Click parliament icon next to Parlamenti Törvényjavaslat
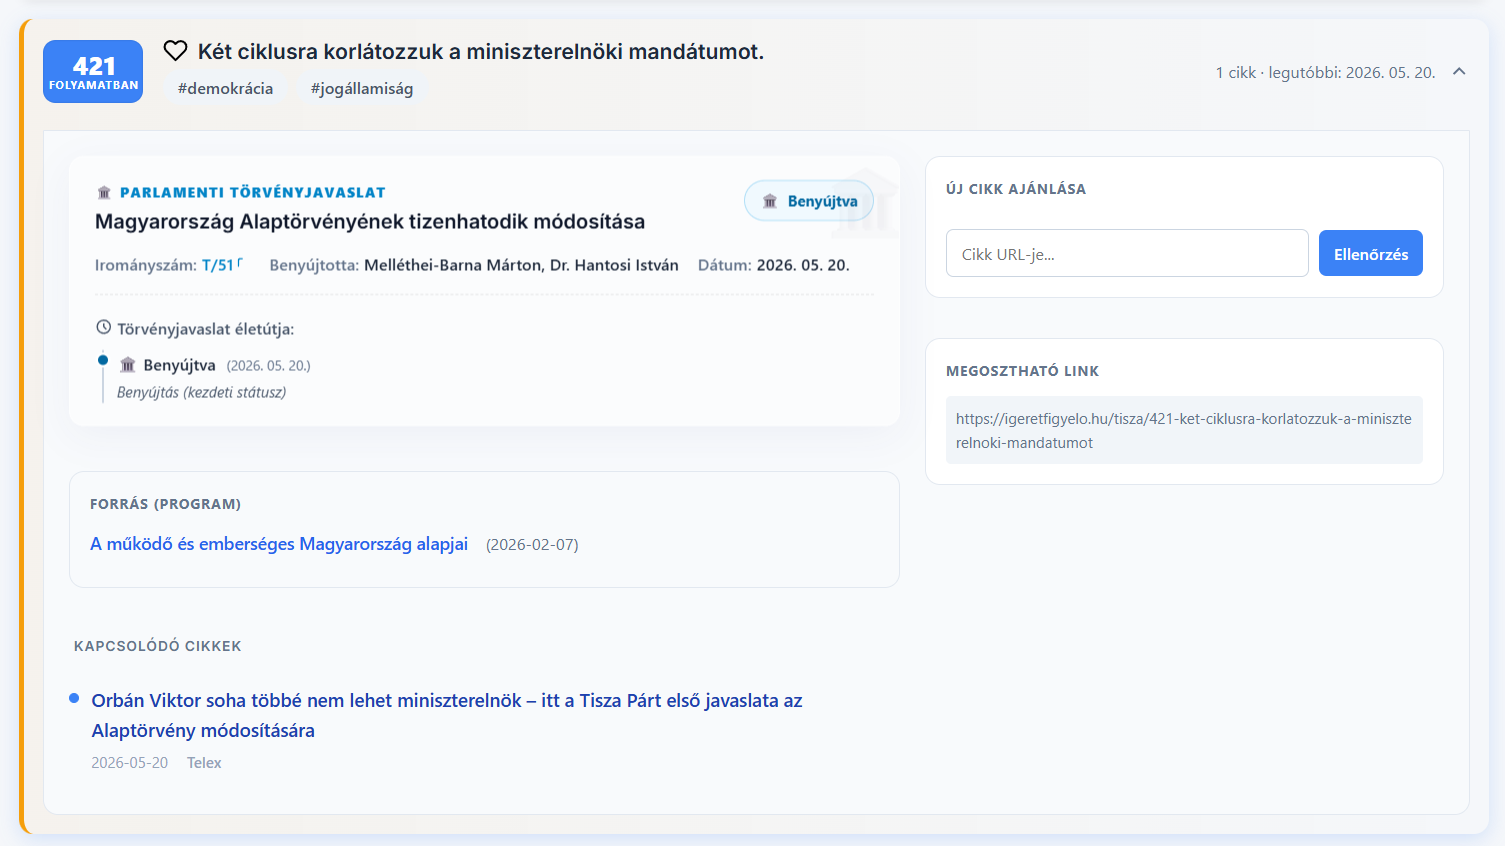Screen dimensions: 1505x846 pyautogui.click(x=104, y=192)
